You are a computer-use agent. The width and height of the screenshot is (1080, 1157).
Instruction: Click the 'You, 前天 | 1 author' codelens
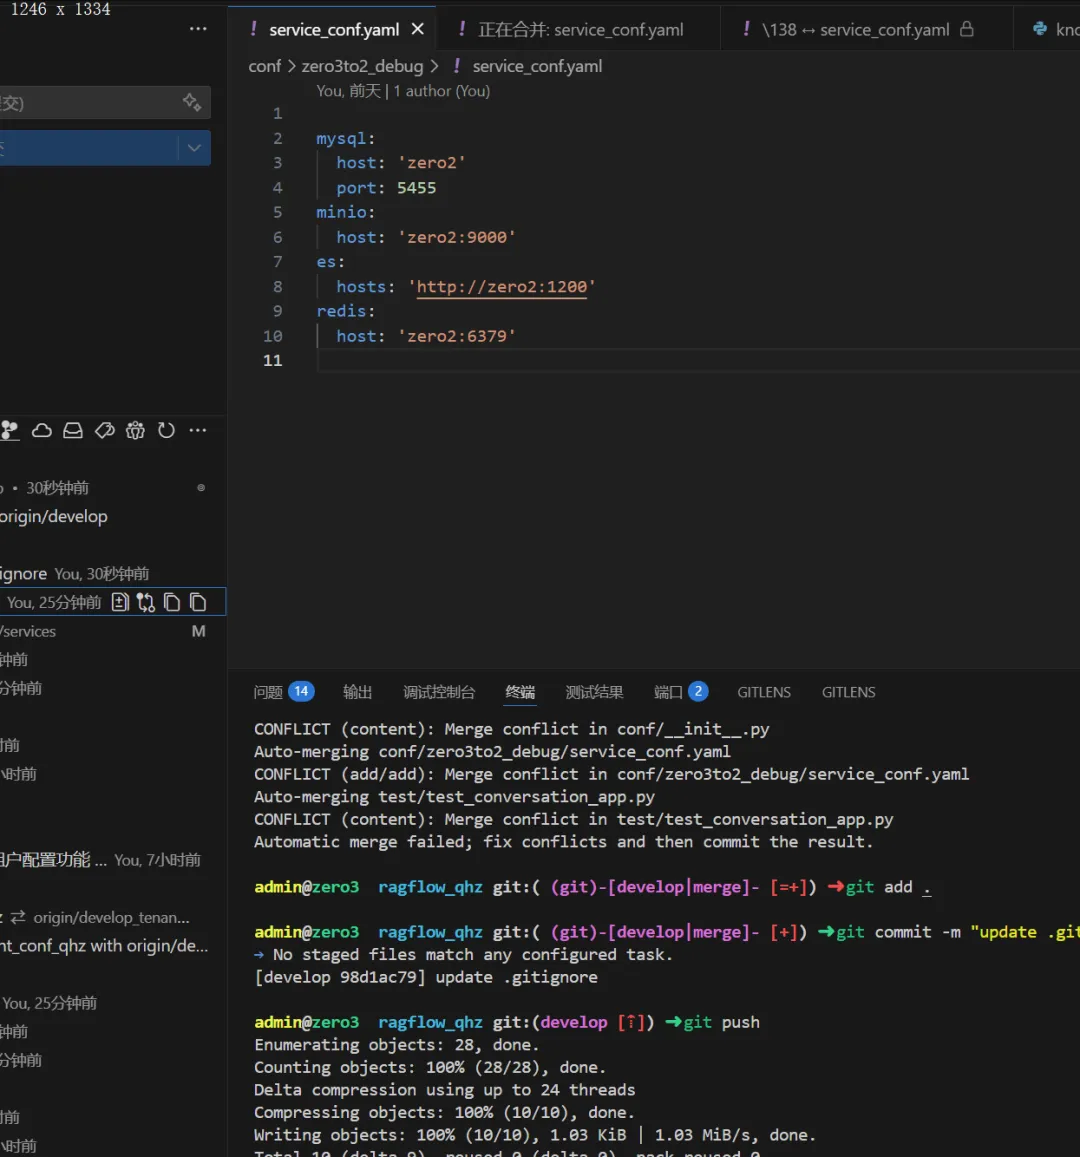click(x=403, y=91)
